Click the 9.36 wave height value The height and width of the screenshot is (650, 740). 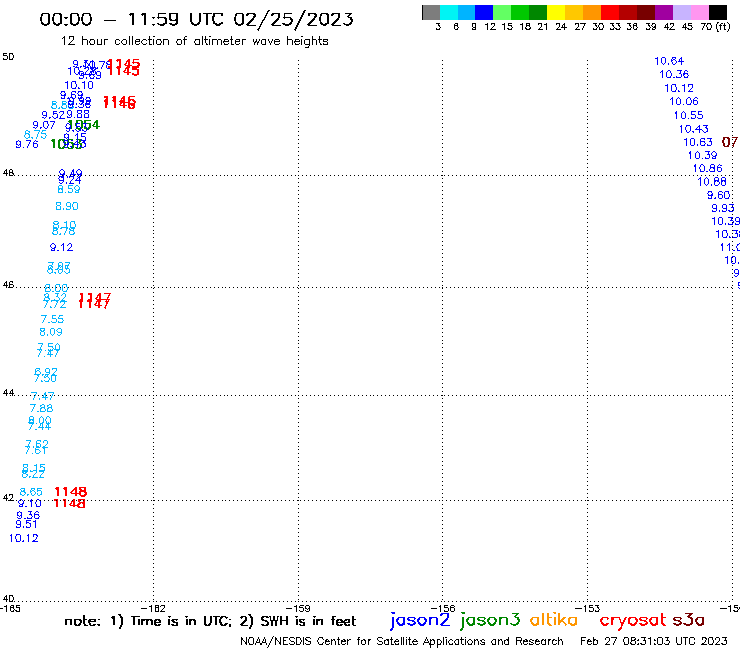(28, 515)
